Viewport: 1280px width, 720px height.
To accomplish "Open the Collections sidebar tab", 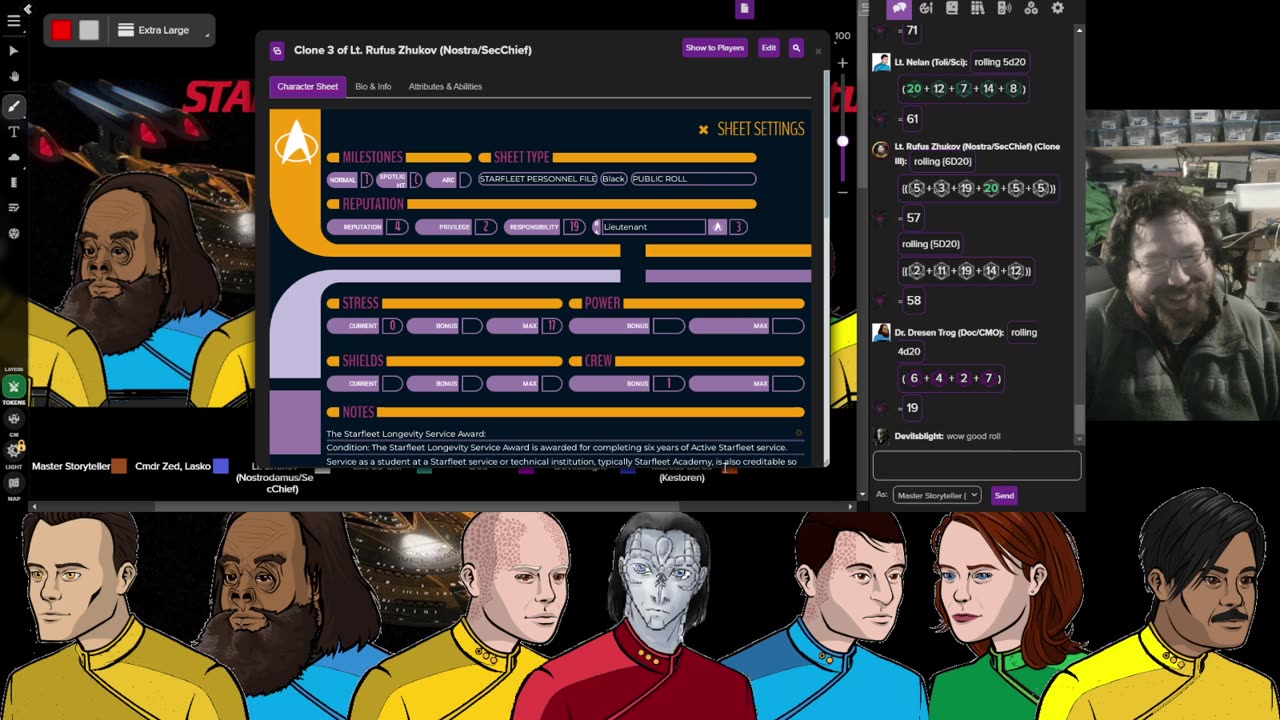I will [x=1031, y=9].
